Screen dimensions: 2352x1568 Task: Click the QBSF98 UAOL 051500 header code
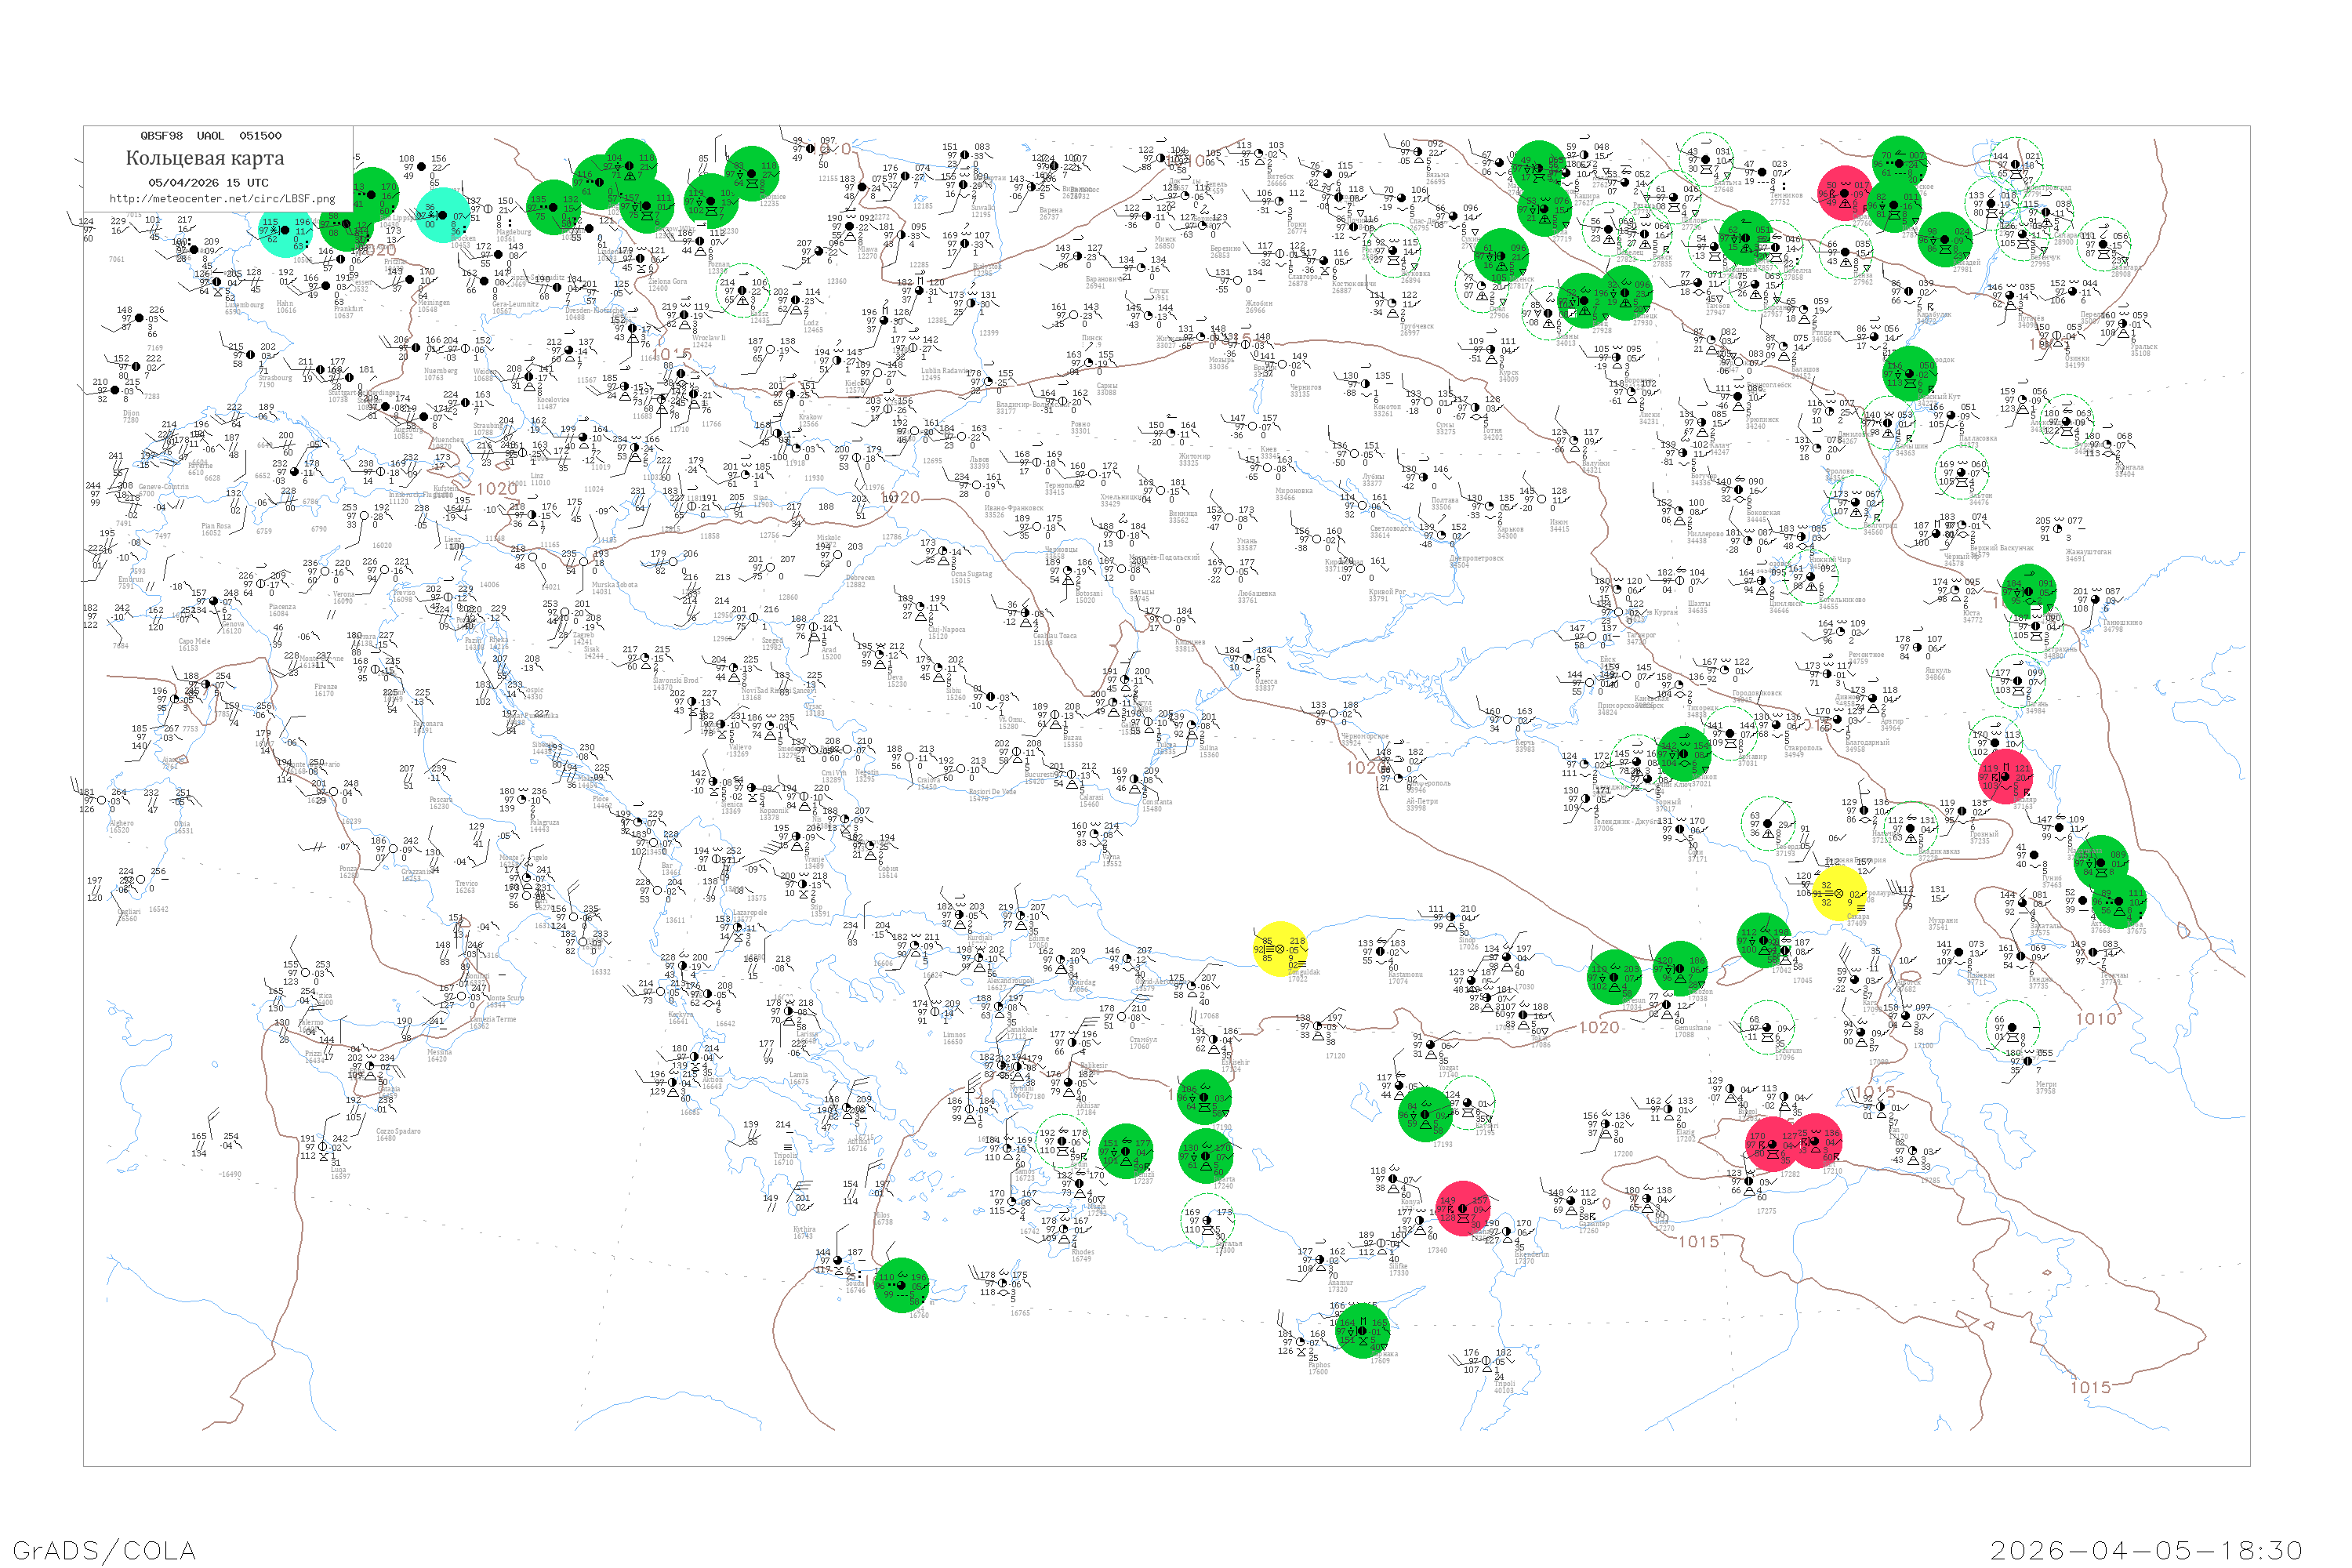211,136
